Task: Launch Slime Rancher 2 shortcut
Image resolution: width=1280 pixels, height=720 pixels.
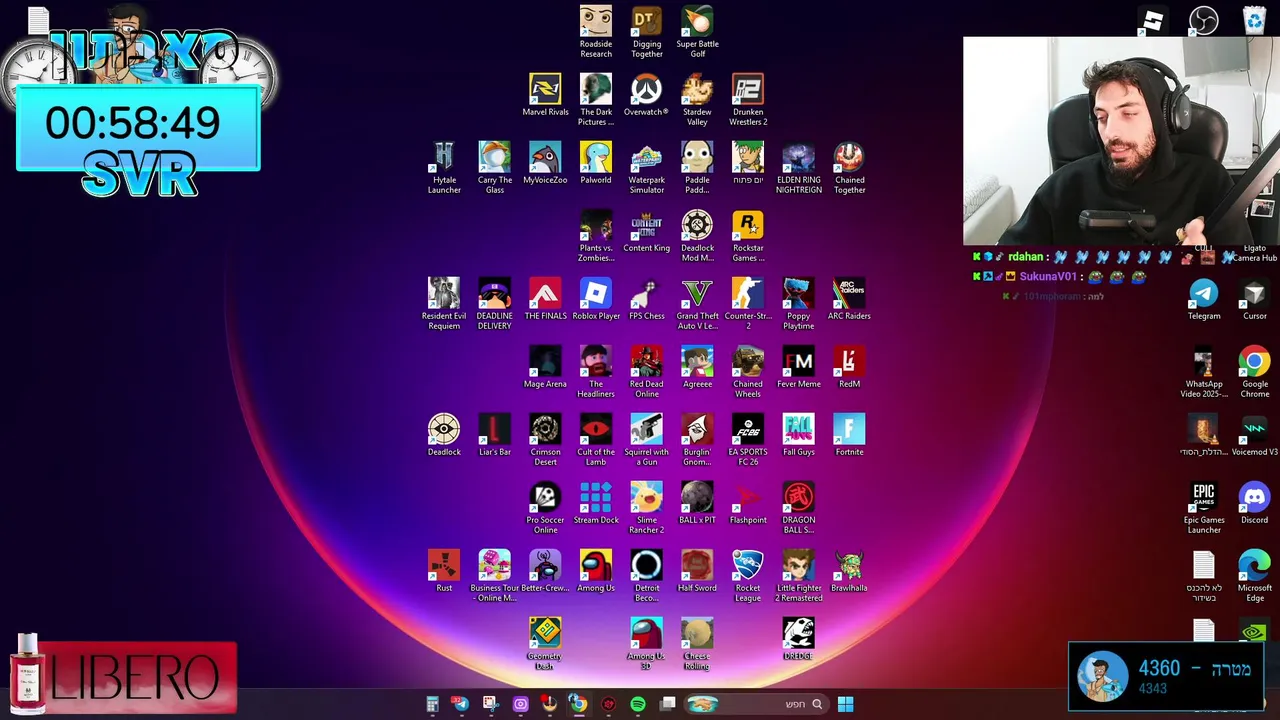Action: click(646, 507)
